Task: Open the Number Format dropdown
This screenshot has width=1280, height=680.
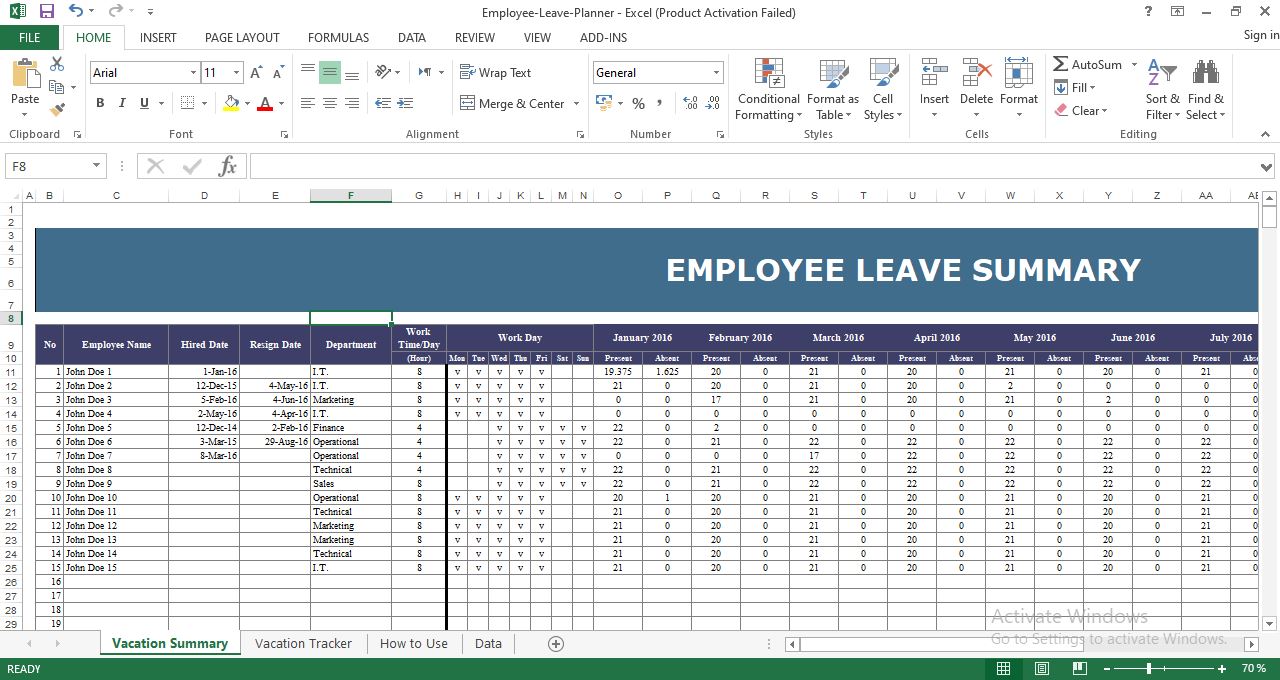Action: (716, 72)
